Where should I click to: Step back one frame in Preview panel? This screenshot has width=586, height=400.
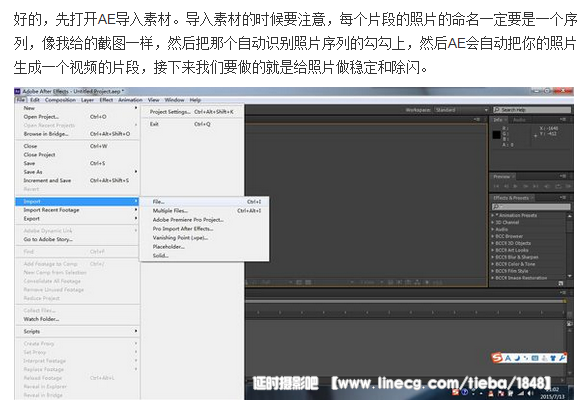click(x=506, y=186)
